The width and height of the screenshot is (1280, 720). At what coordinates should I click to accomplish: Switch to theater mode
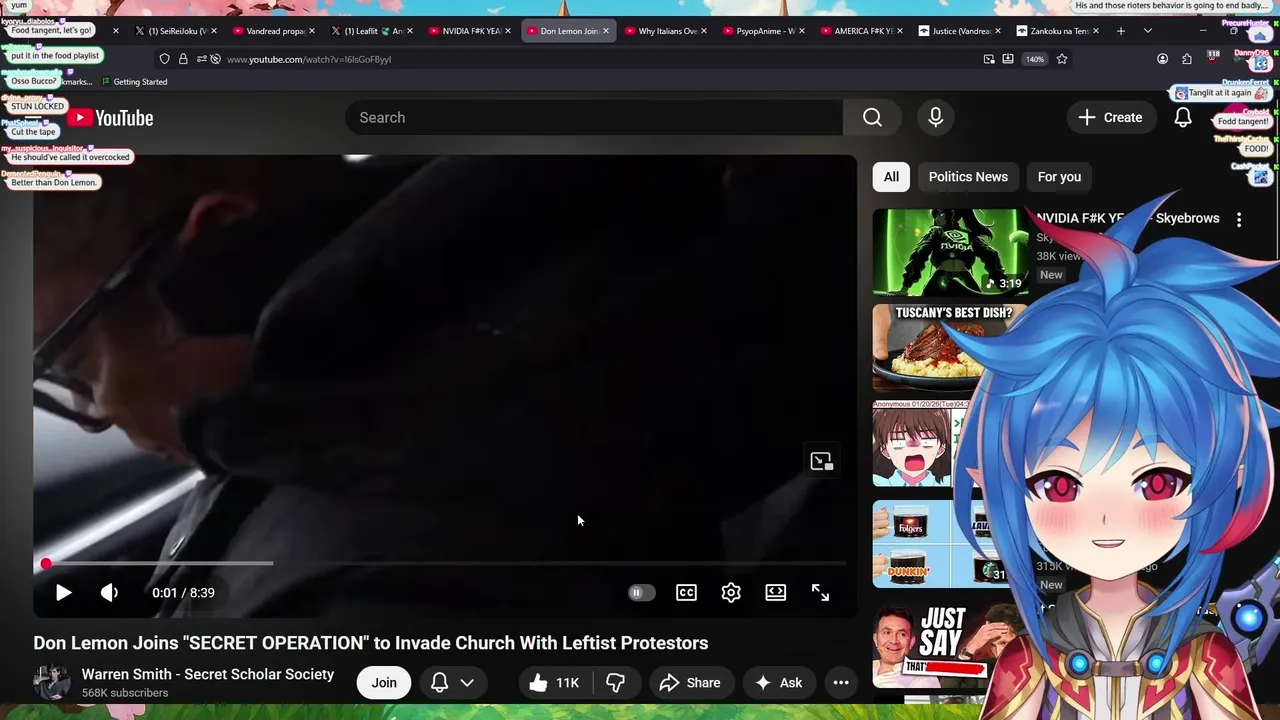click(776, 593)
